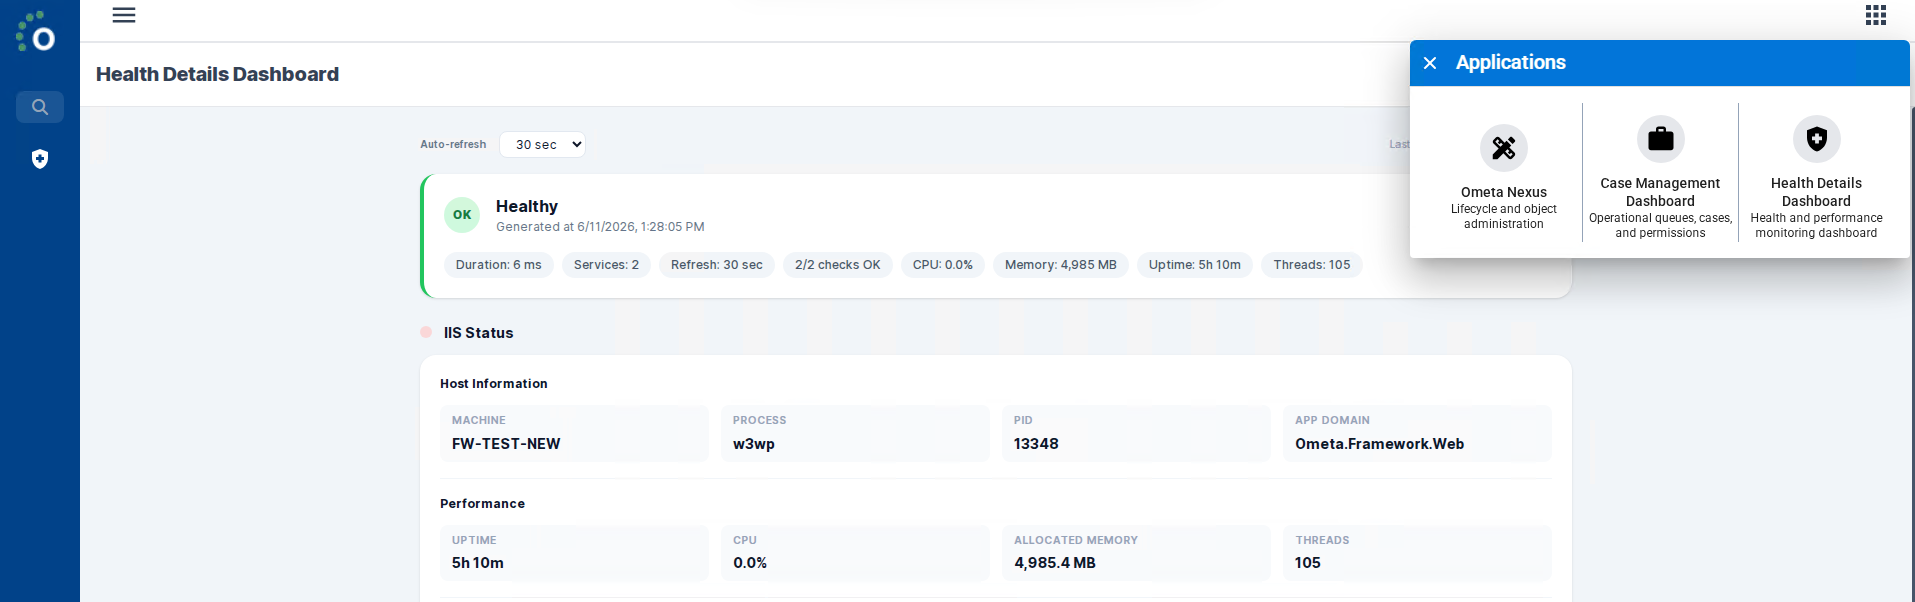1915x602 pixels.
Task: Click the Health Details Dashboard page title
Action: click(x=217, y=74)
